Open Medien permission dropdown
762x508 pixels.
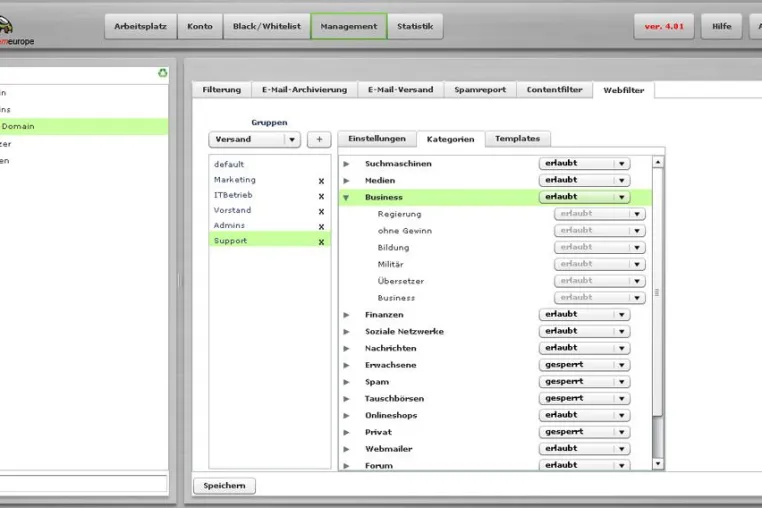coord(585,180)
